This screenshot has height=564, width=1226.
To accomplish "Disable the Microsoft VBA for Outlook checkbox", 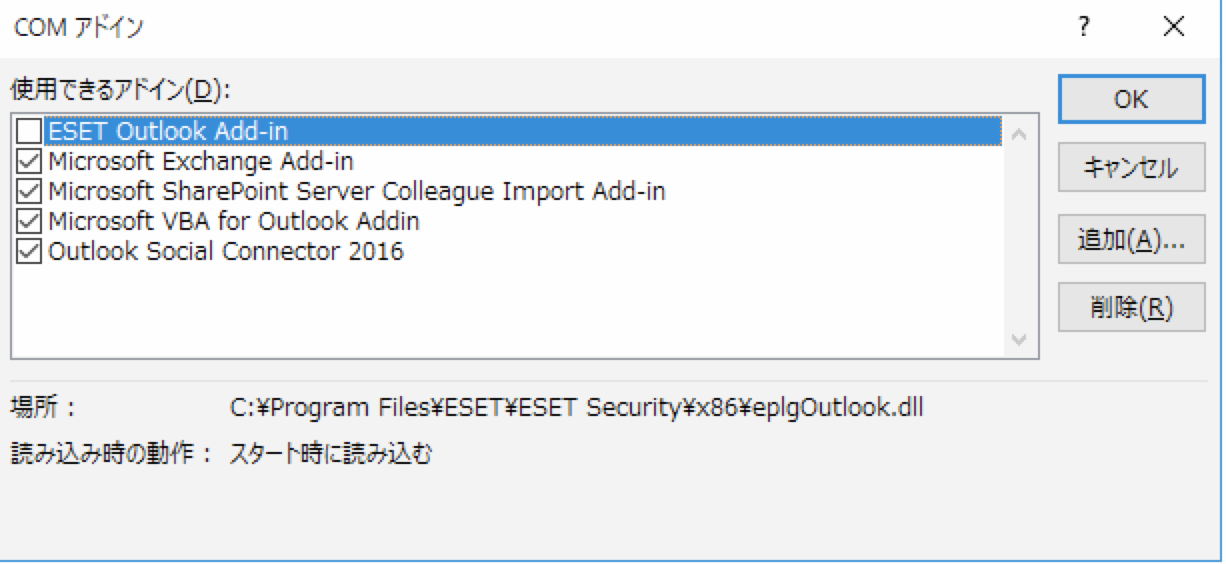I will point(30,221).
